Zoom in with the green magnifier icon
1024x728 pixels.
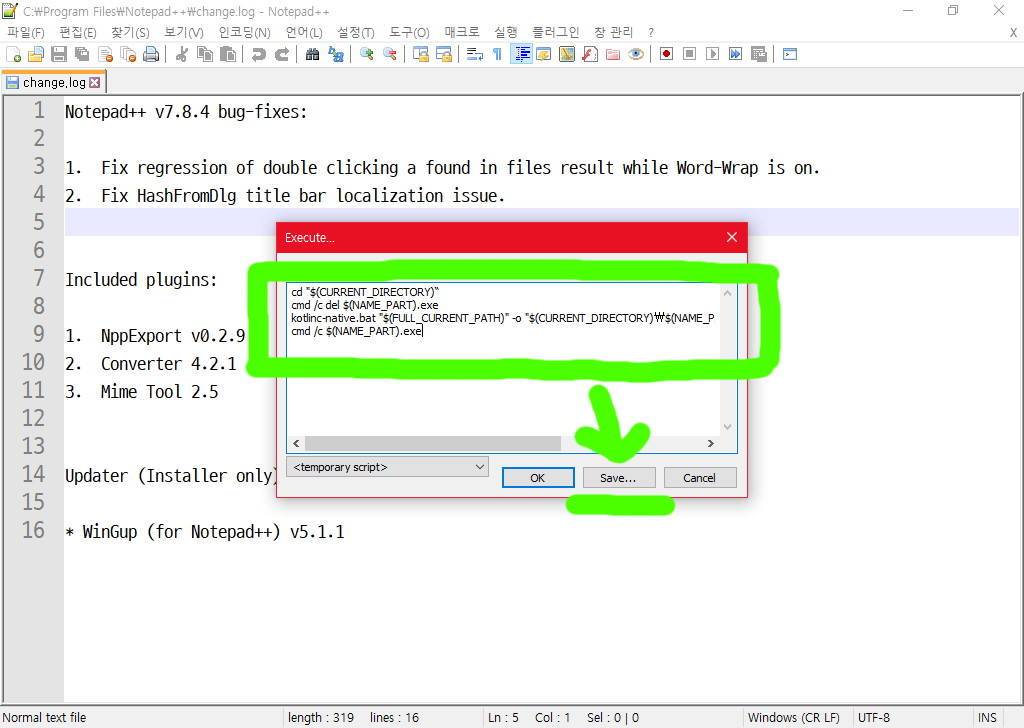(x=366, y=54)
